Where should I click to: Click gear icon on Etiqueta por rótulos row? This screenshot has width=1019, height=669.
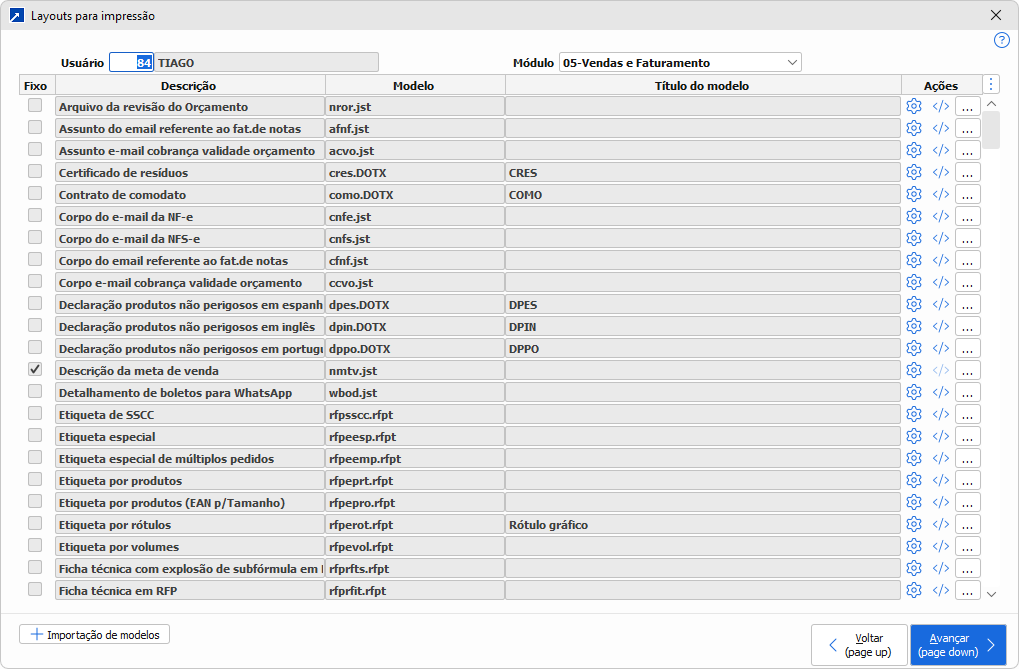point(913,524)
